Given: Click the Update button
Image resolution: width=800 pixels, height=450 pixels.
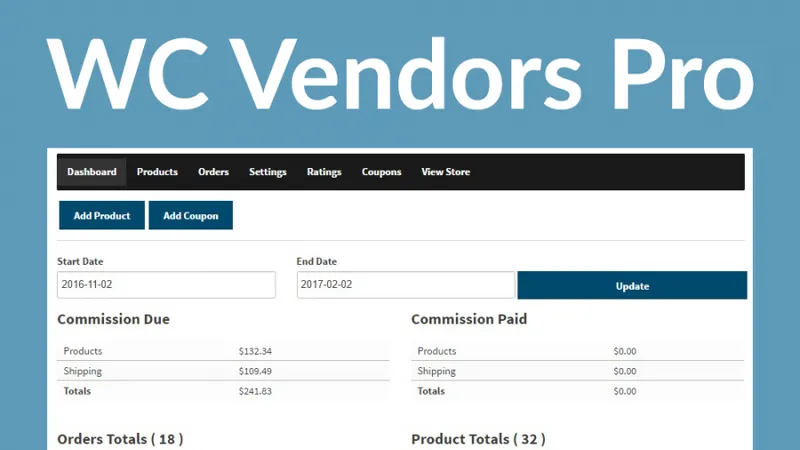Looking at the screenshot, I should (632, 285).
